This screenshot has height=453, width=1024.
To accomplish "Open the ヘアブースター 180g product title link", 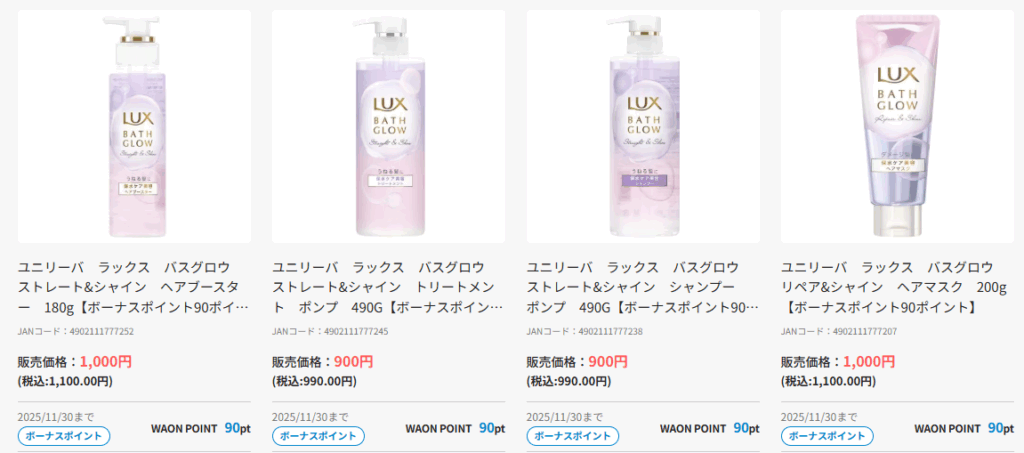I will (134, 287).
